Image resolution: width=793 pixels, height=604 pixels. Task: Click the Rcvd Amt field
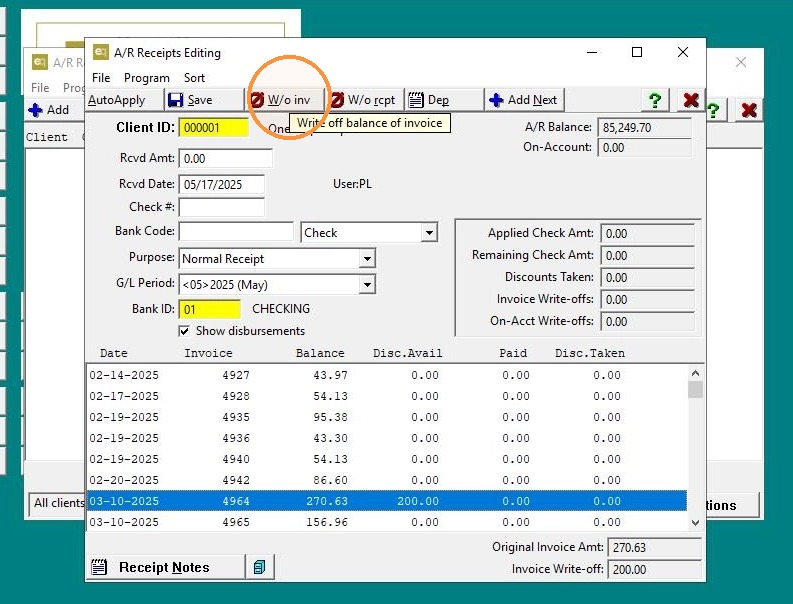point(226,158)
